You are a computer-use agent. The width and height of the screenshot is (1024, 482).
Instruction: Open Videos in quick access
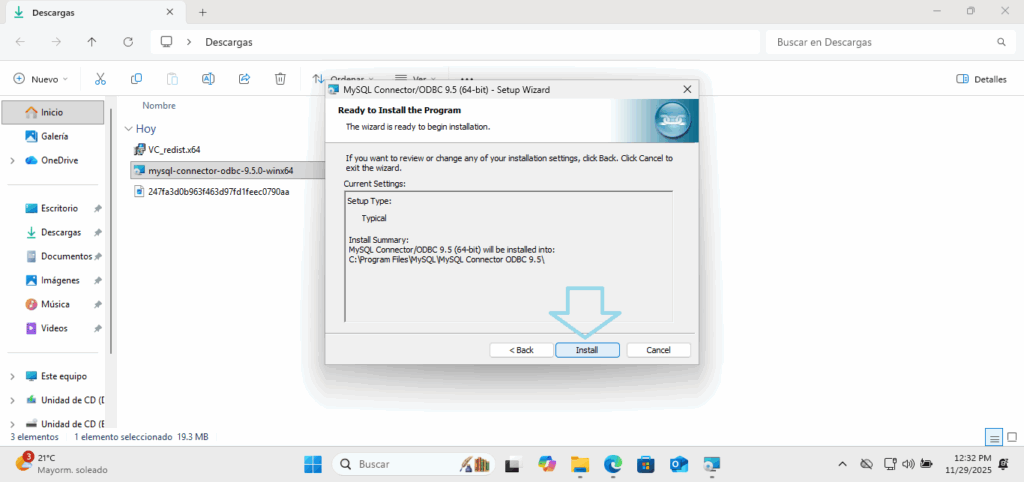pyautogui.click(x=53, y=328)
